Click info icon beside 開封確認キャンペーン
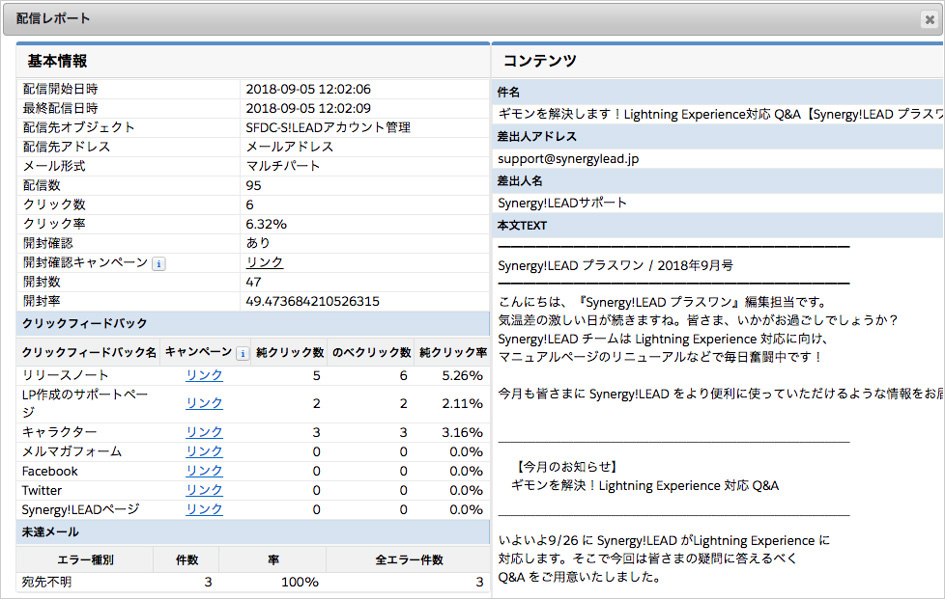 pos(159,263)
